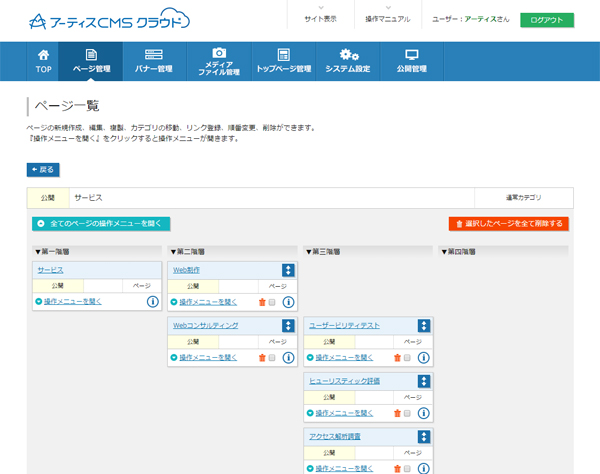Click the trash icon on Webコンサルティング card
600x474 pixels.
(x=262, y=358)
